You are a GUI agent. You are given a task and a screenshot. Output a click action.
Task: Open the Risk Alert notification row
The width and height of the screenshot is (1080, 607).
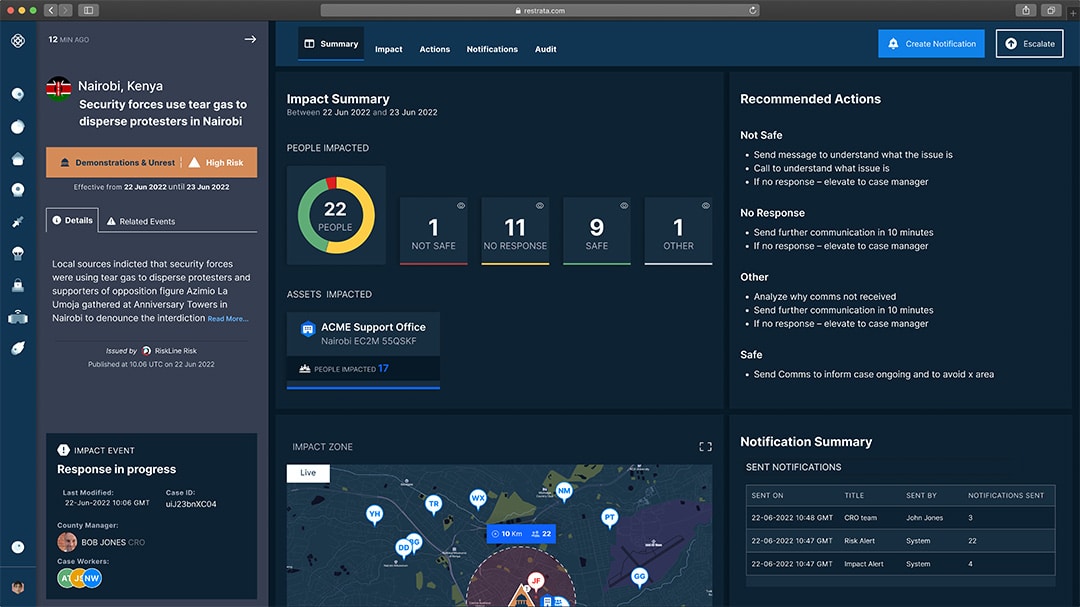pyautogui.click(x=900, y=541)
